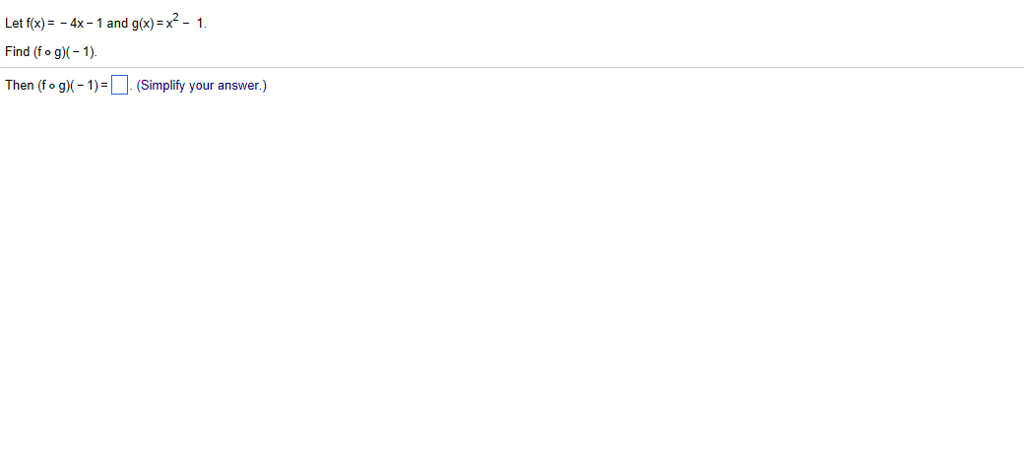1024x453 pixels.
Task: Click the x squared term of g(x)
Action: point(171,22)
